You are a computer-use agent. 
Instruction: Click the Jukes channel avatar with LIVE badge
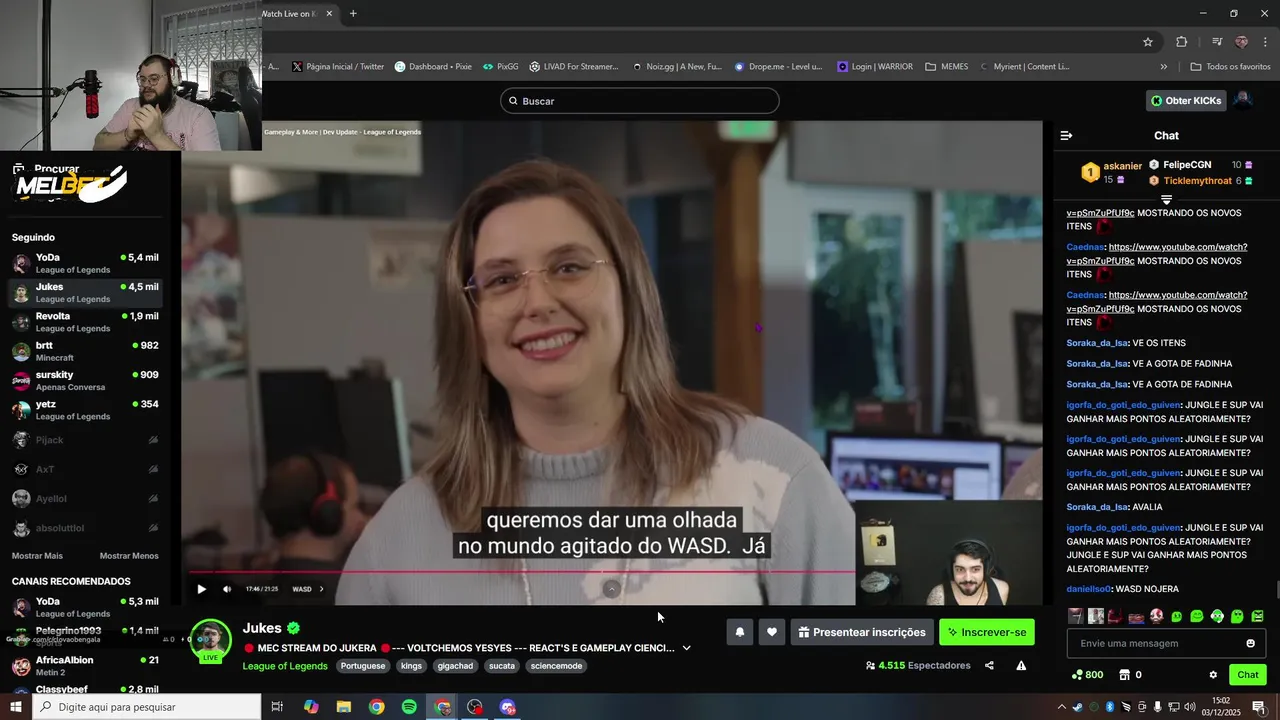211,641
